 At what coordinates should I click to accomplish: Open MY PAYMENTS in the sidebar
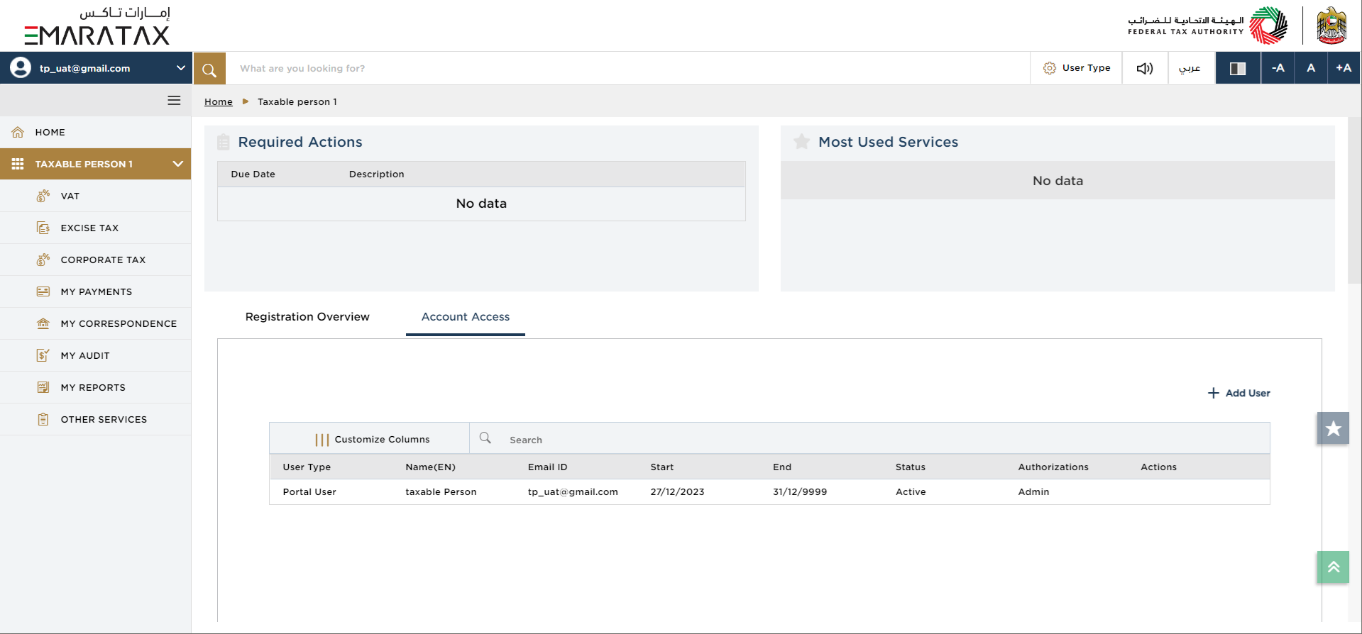(95, 292)
